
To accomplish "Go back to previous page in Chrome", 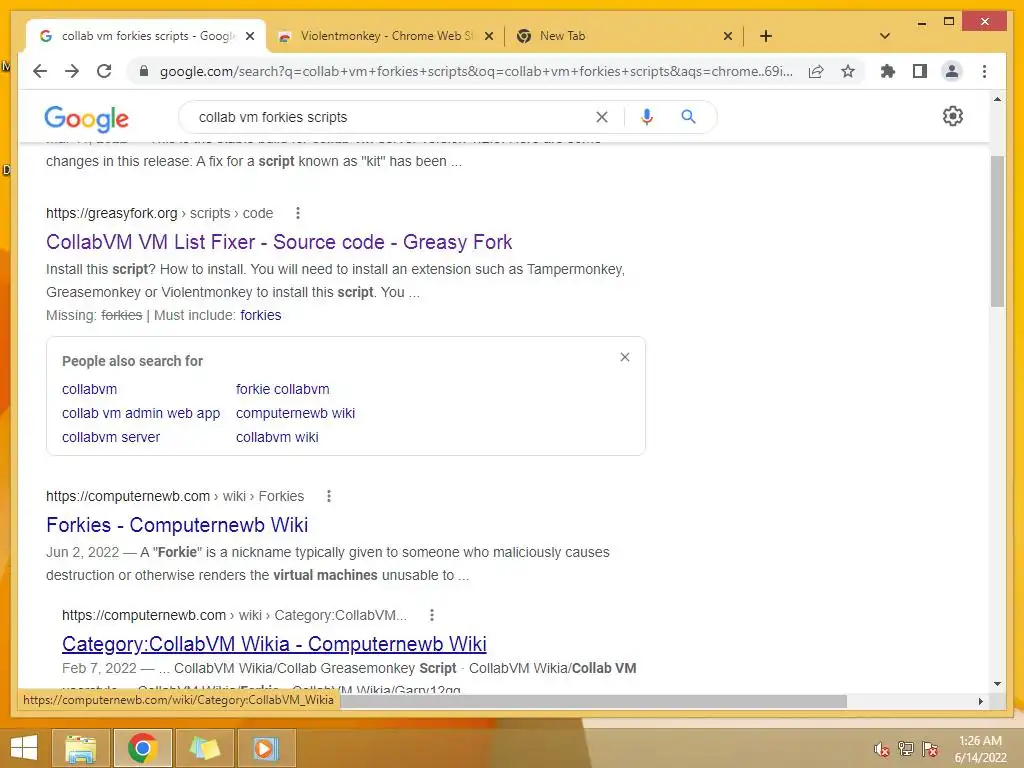I will pyautogui.click(x=40, y=71).
